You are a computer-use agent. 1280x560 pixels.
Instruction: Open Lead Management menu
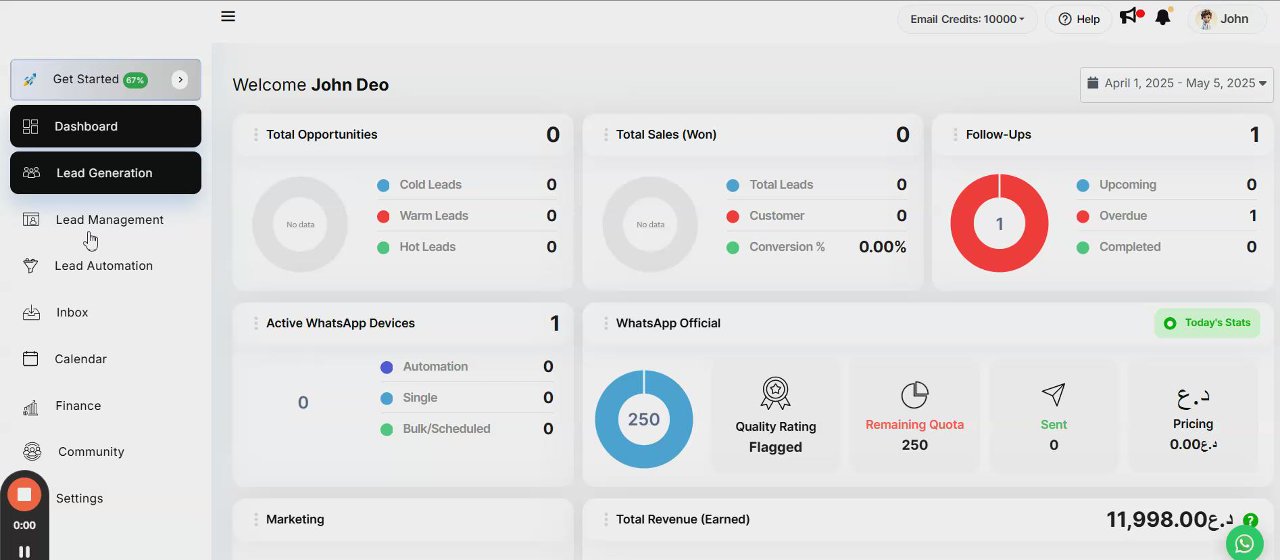click(x=109, y=220)
